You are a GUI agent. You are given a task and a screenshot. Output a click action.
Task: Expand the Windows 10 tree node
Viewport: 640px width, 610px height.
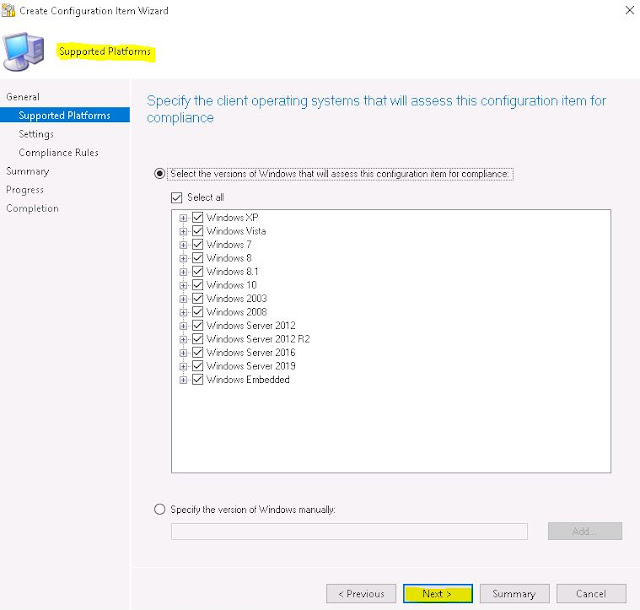(183, 285)
